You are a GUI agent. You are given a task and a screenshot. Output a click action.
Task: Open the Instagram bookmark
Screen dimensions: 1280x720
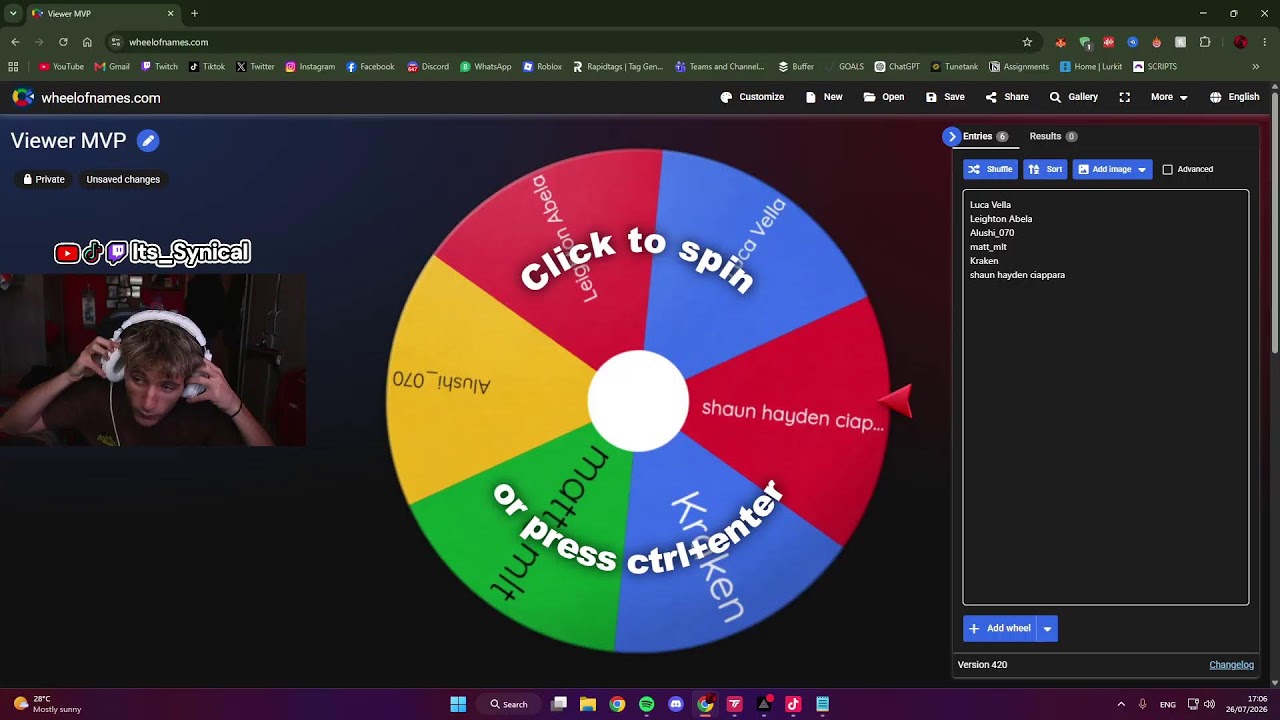pyautogui.click(x=310, y=67)
